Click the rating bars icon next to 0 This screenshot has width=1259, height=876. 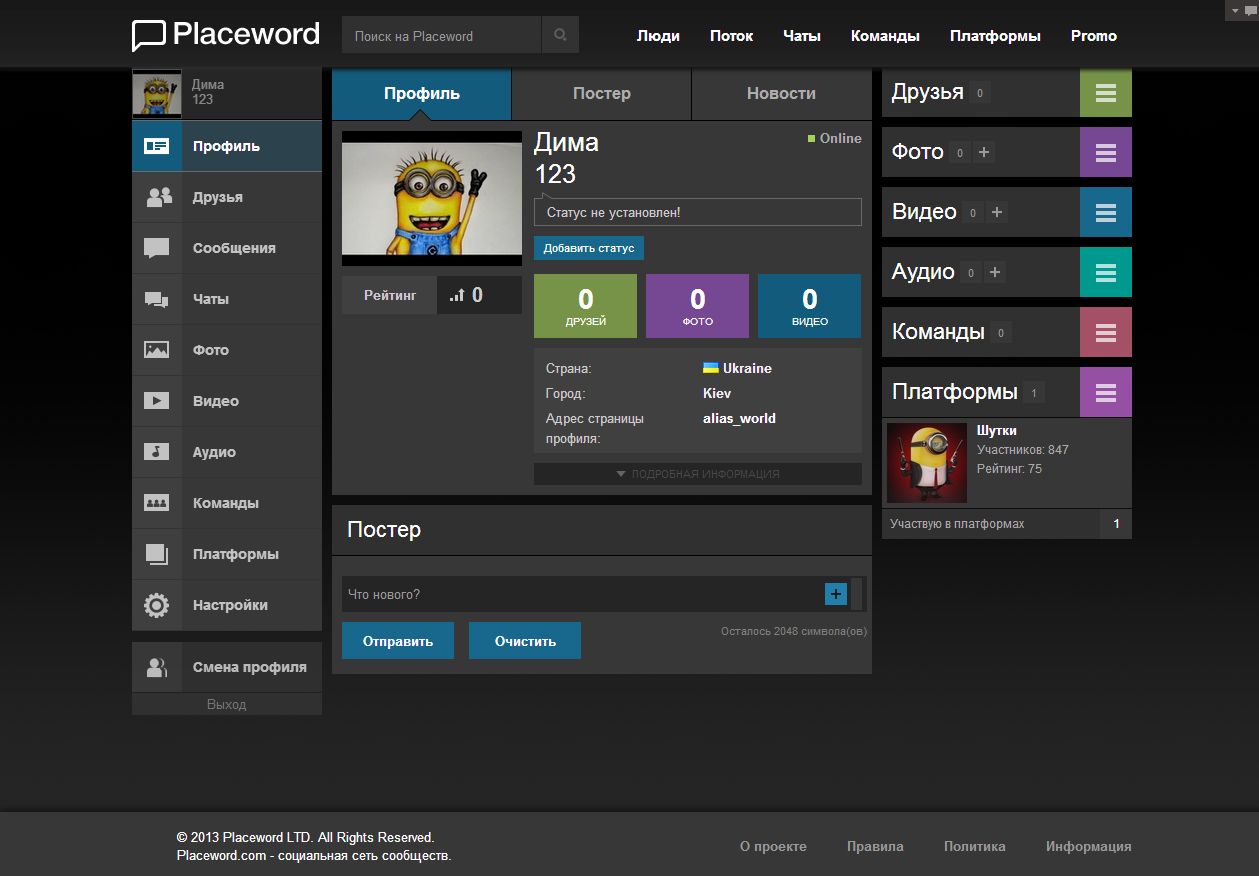457,295
